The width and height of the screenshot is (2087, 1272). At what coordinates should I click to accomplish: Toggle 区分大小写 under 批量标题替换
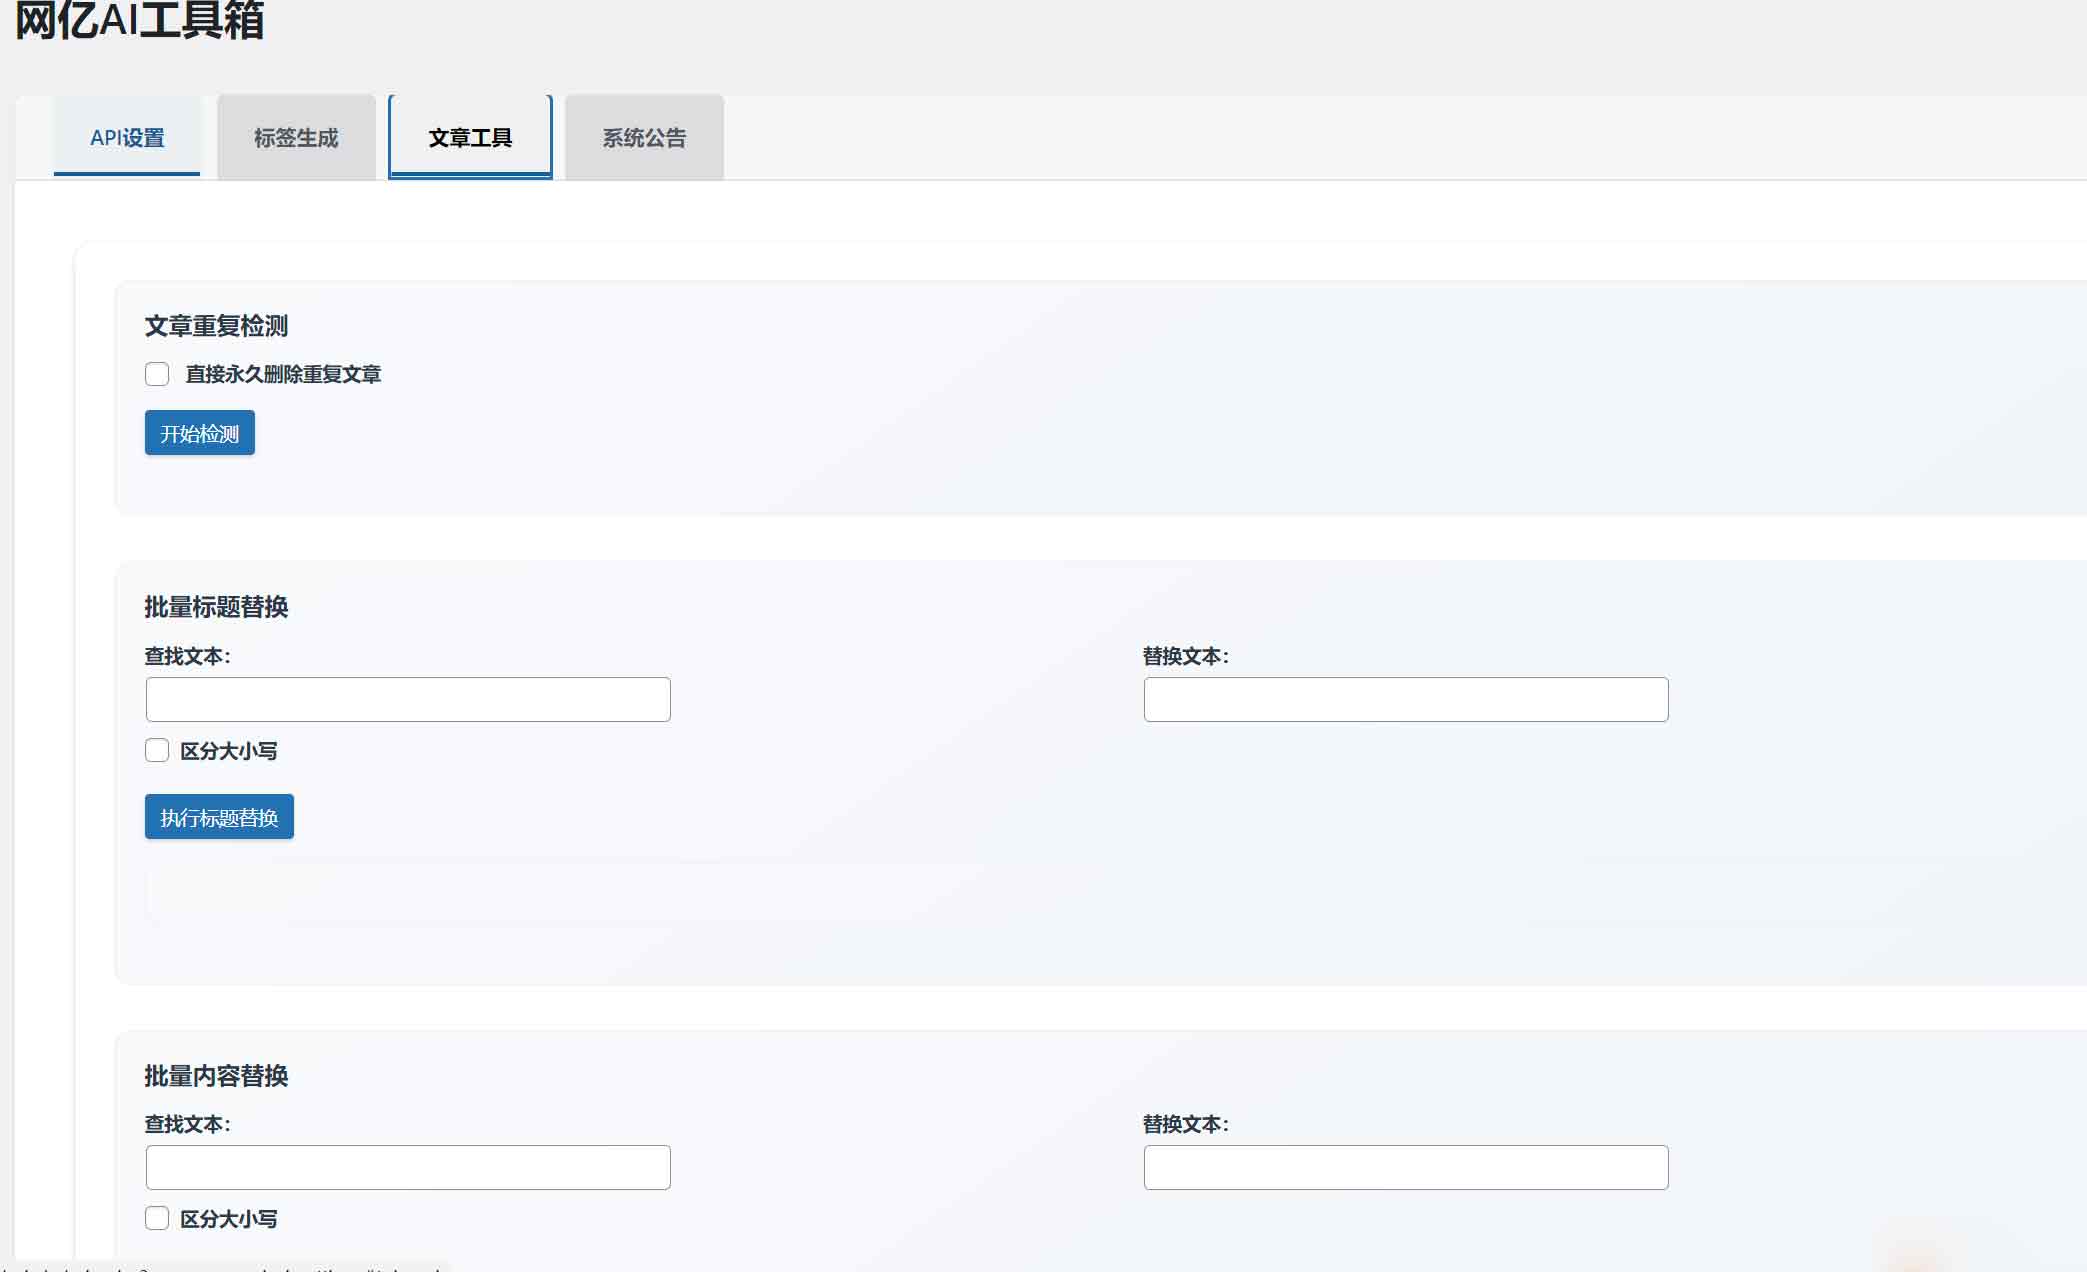157,751
